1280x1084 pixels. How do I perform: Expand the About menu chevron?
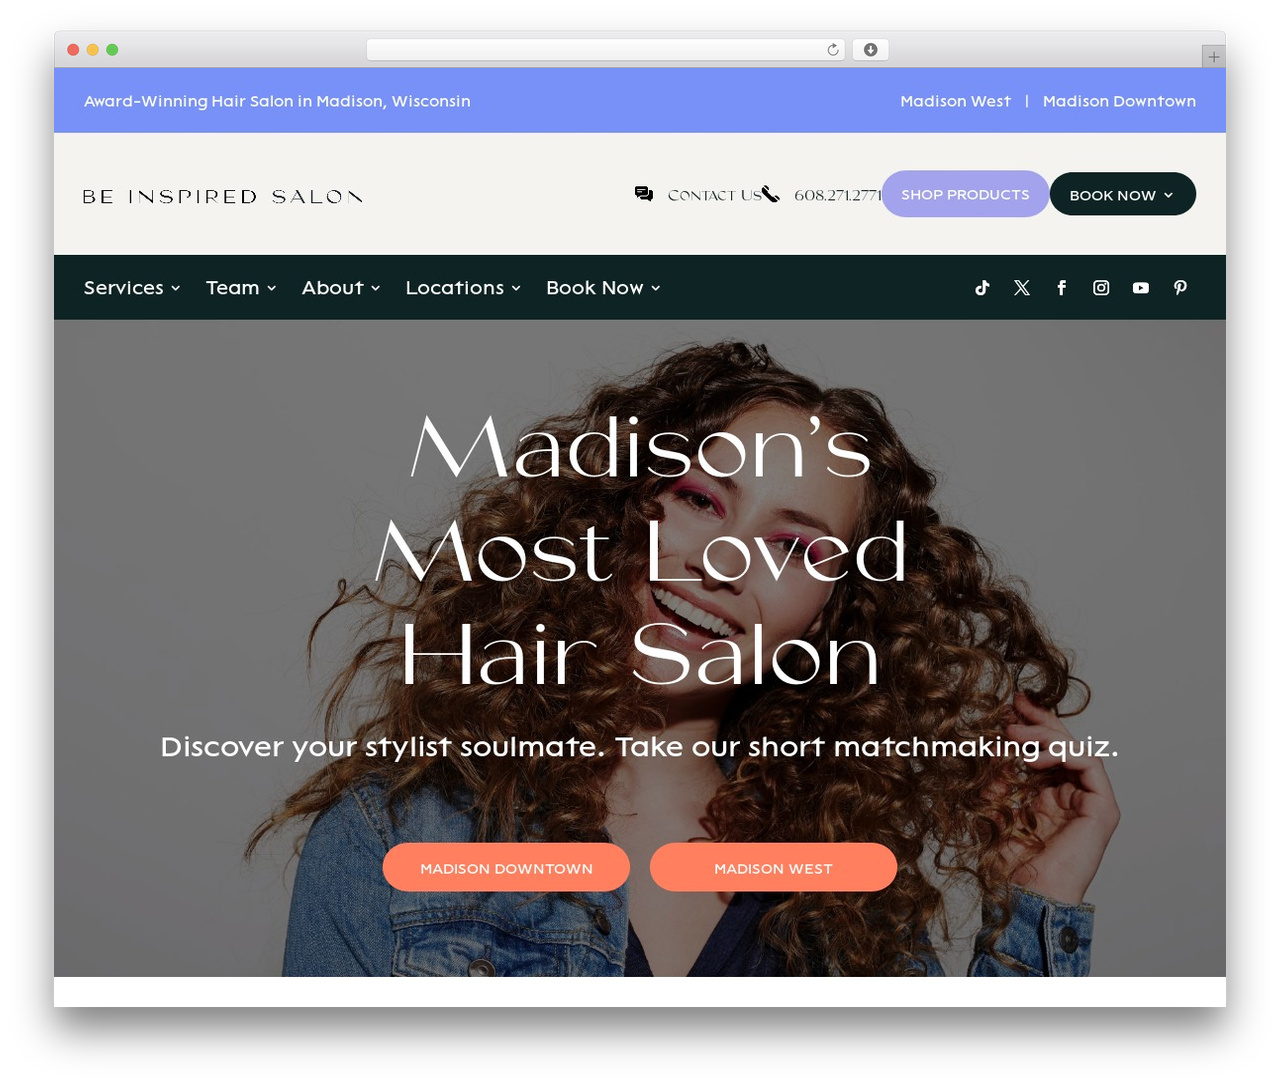(376, 288)
